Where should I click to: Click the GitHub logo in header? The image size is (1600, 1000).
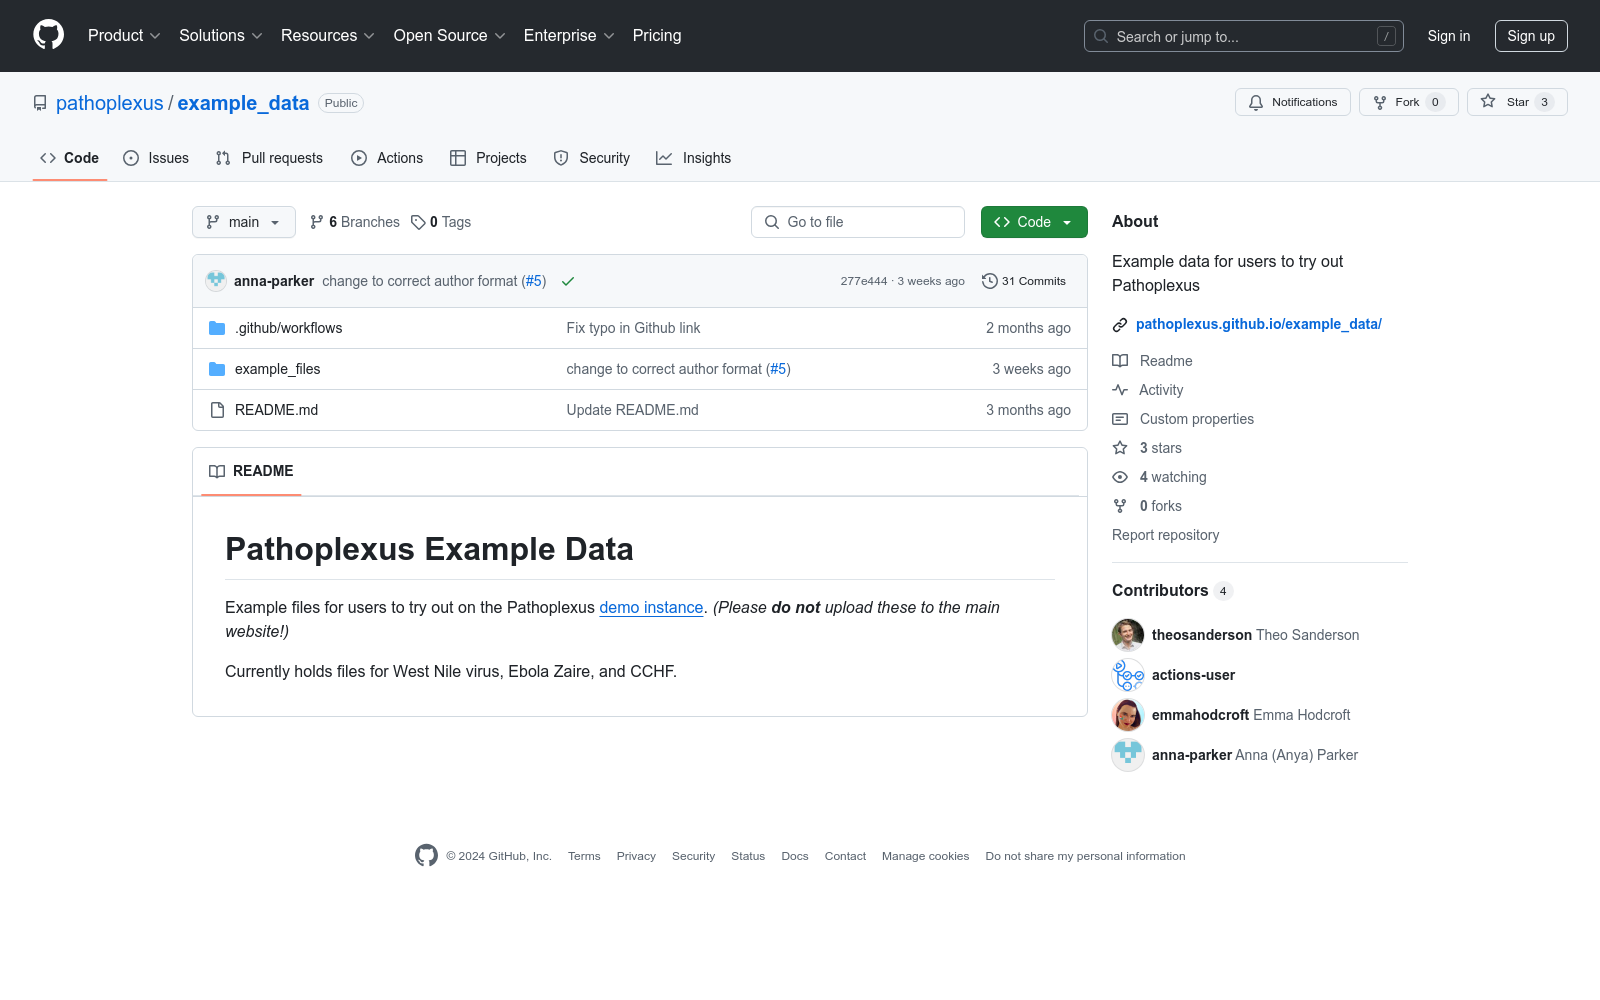click(48, 35)
